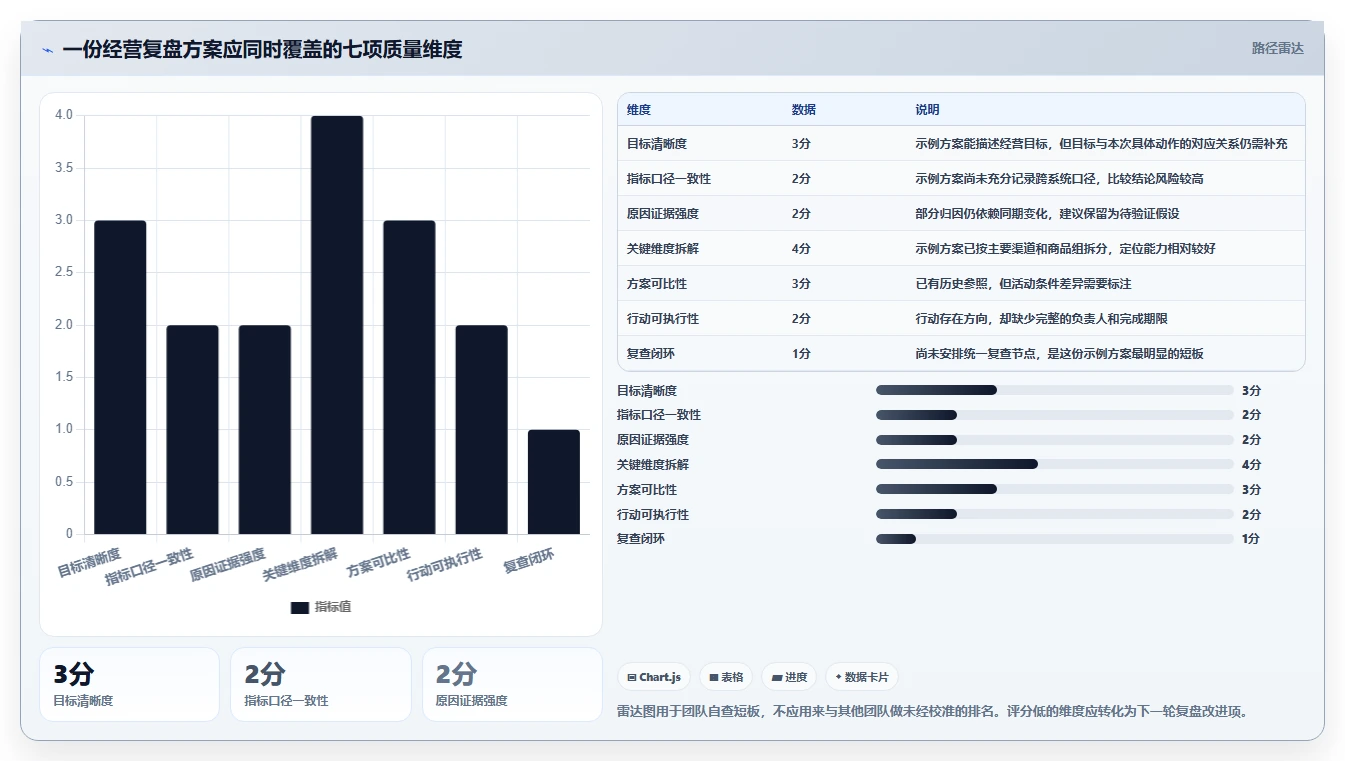Click the 关键维度拆解 progress bar
This screenshot has height=761, width=1345.
coord(1055,464)
